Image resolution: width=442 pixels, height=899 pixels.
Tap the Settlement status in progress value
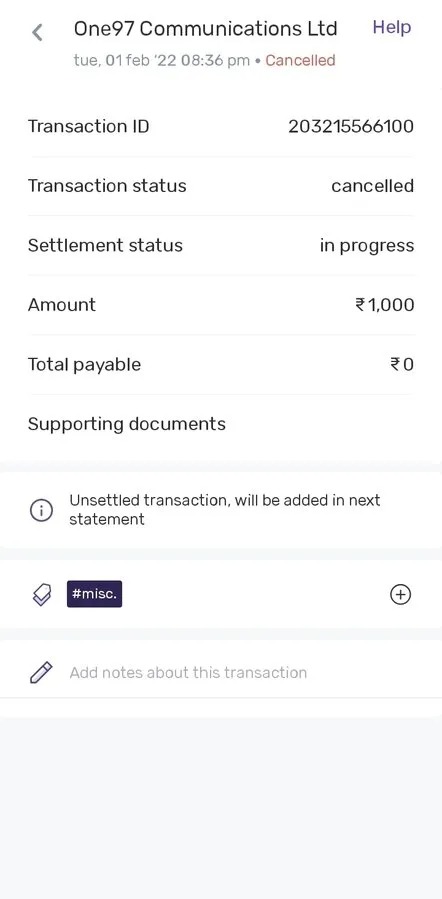pos(367,246)
